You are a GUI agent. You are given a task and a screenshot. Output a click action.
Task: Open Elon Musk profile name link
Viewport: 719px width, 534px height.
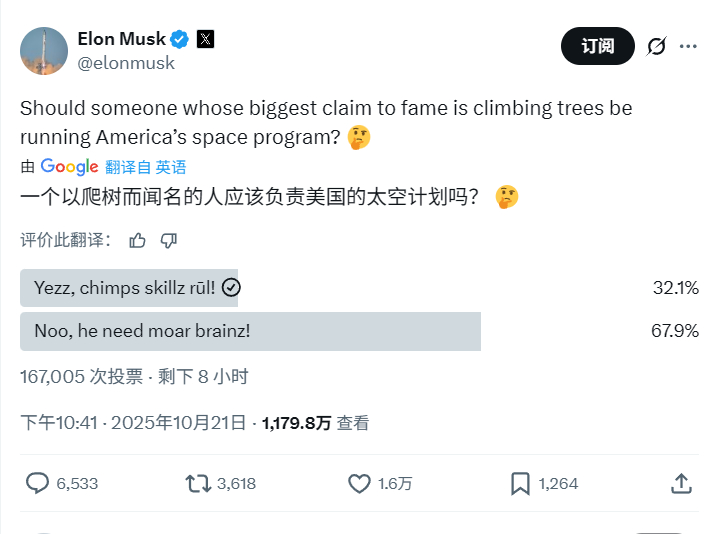[122, 39]
